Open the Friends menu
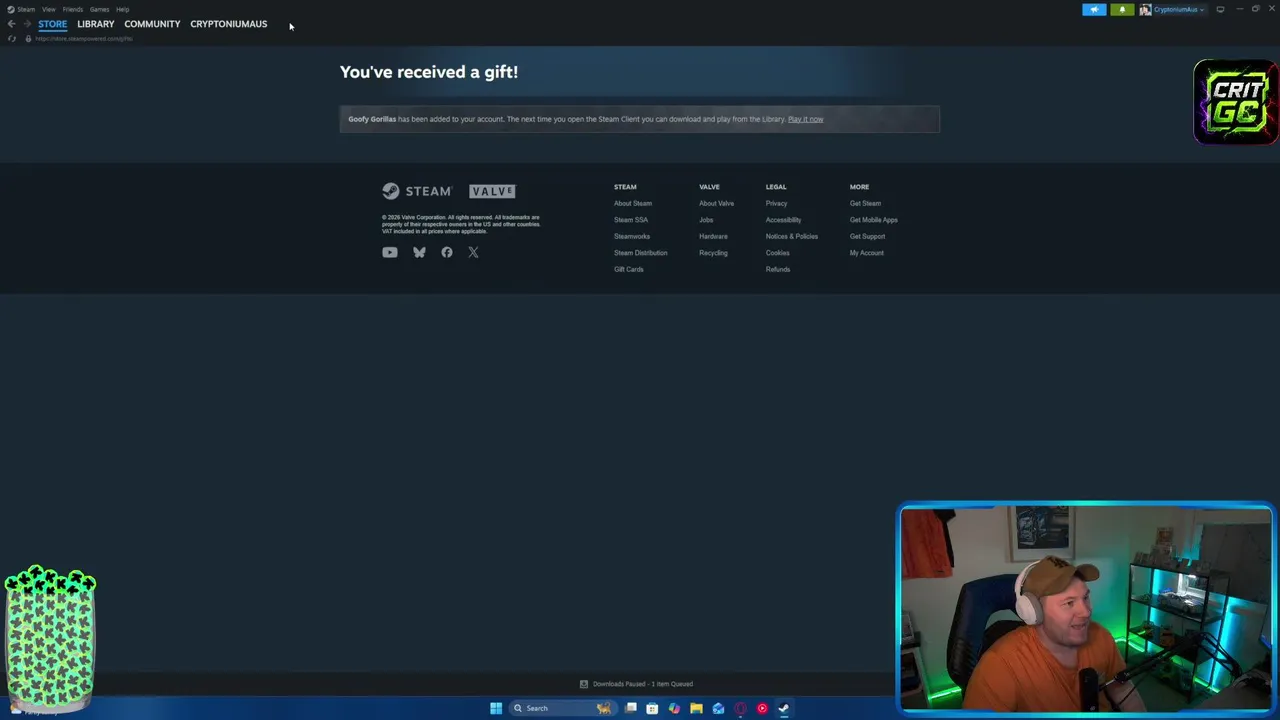Viewport: 1280px width, 720px height. click(73, 9)
